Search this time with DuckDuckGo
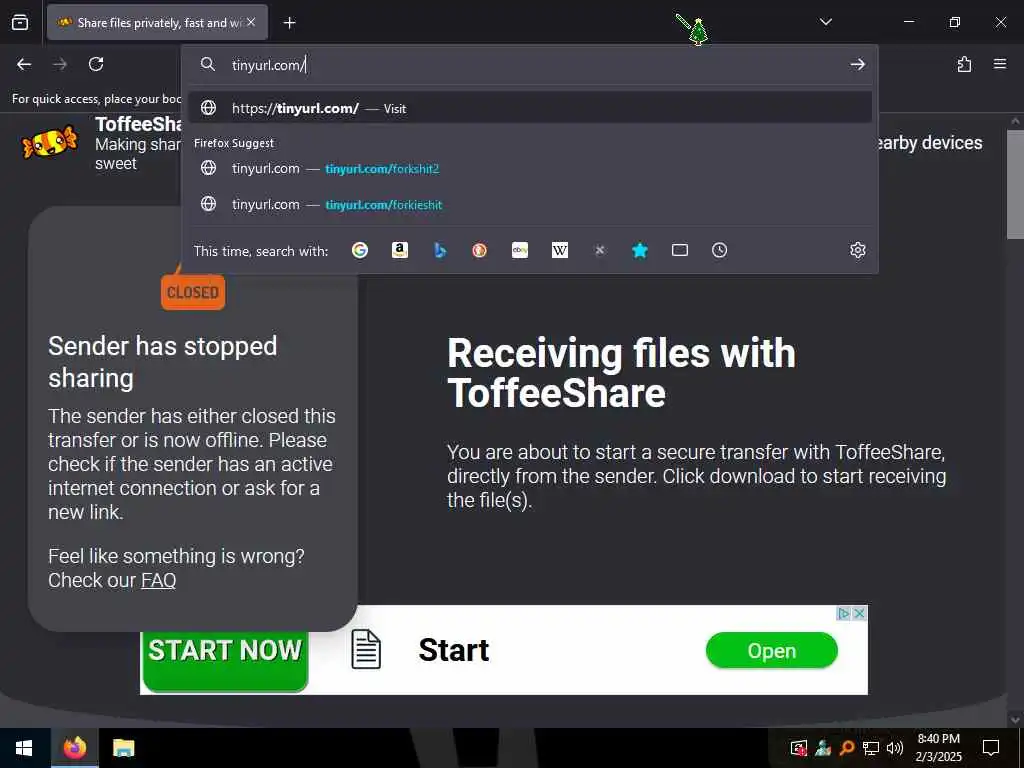 point(479,250)
